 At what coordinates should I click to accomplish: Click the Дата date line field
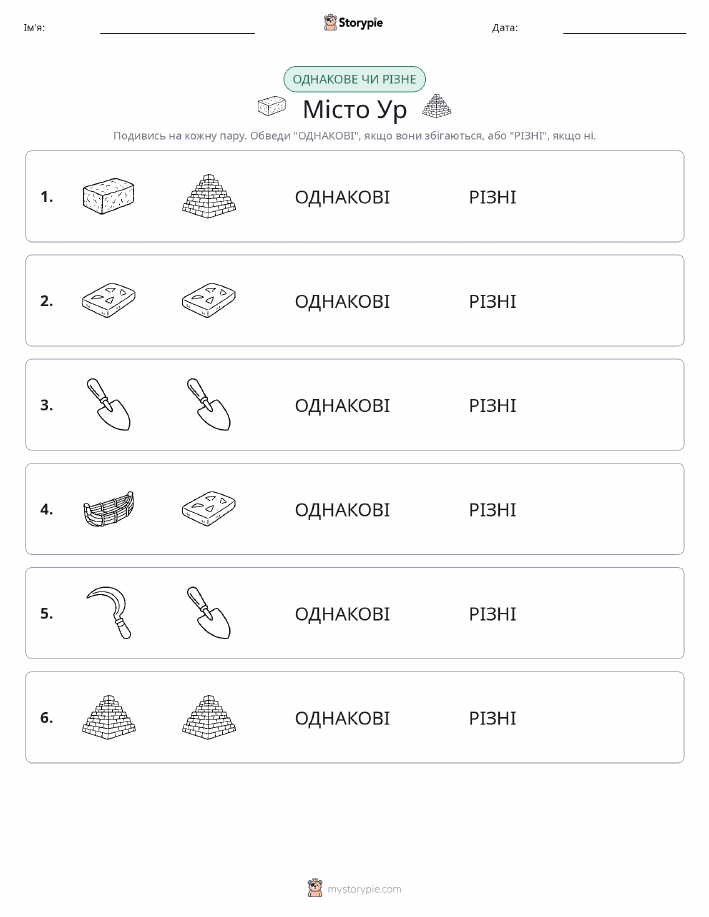pyautogui.click(x=624, y=27)
